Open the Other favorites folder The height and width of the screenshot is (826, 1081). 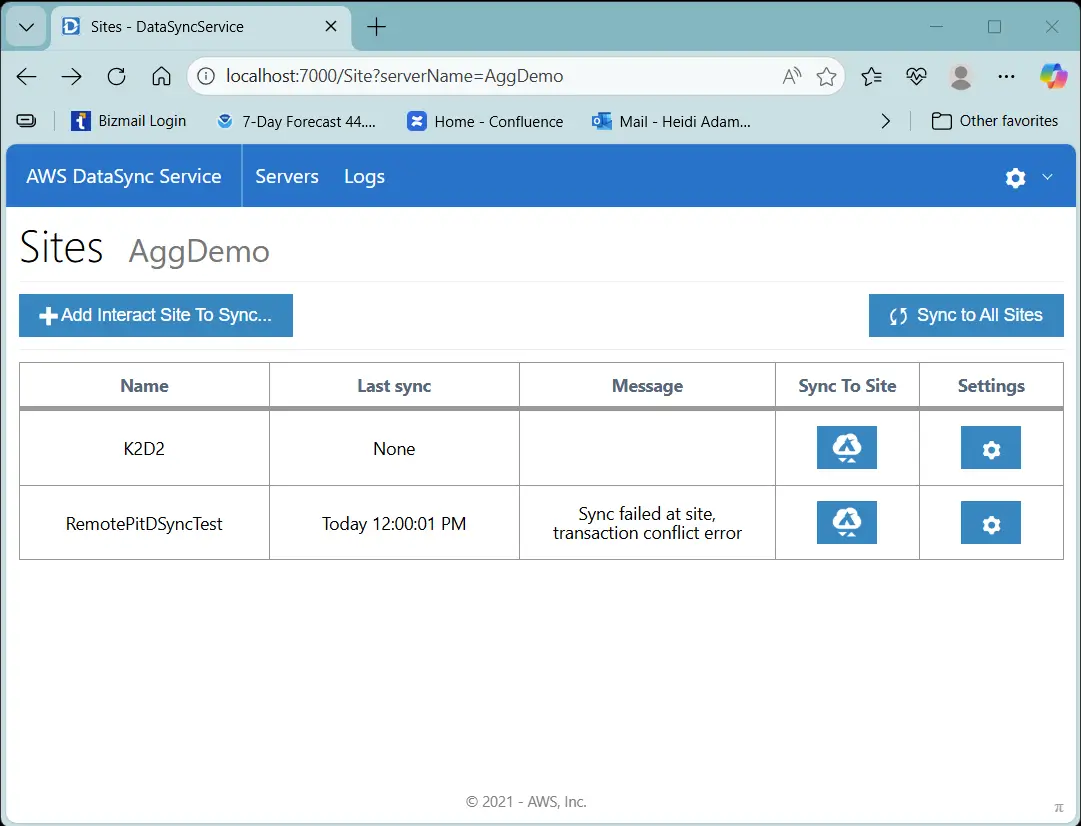(x=994, y=121)
